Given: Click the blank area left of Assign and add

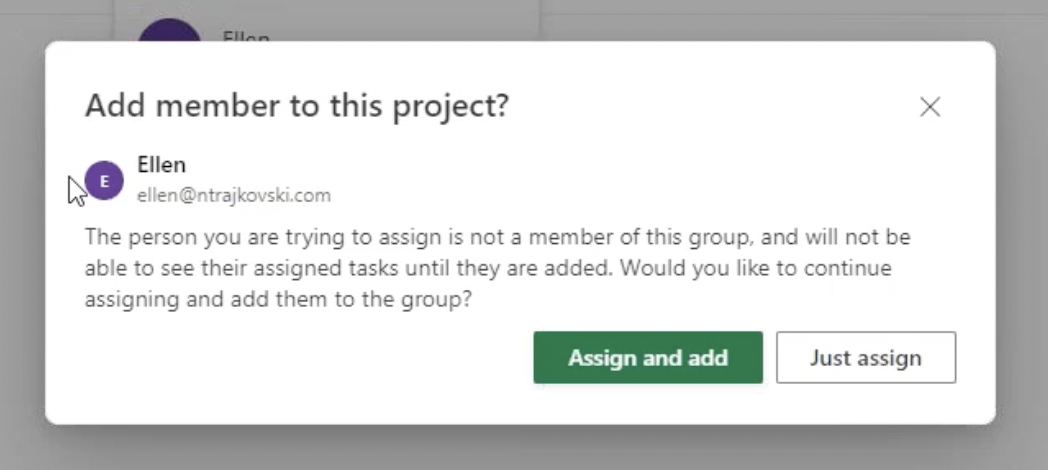Looking at the screenshot, I should [300, 358].
